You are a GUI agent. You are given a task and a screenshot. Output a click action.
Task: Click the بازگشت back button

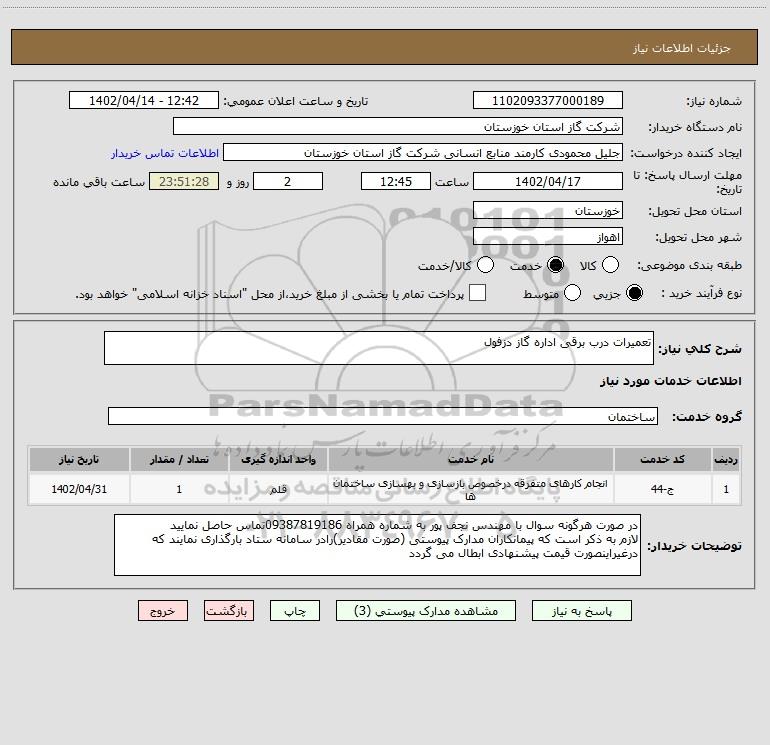pos(229,611)
